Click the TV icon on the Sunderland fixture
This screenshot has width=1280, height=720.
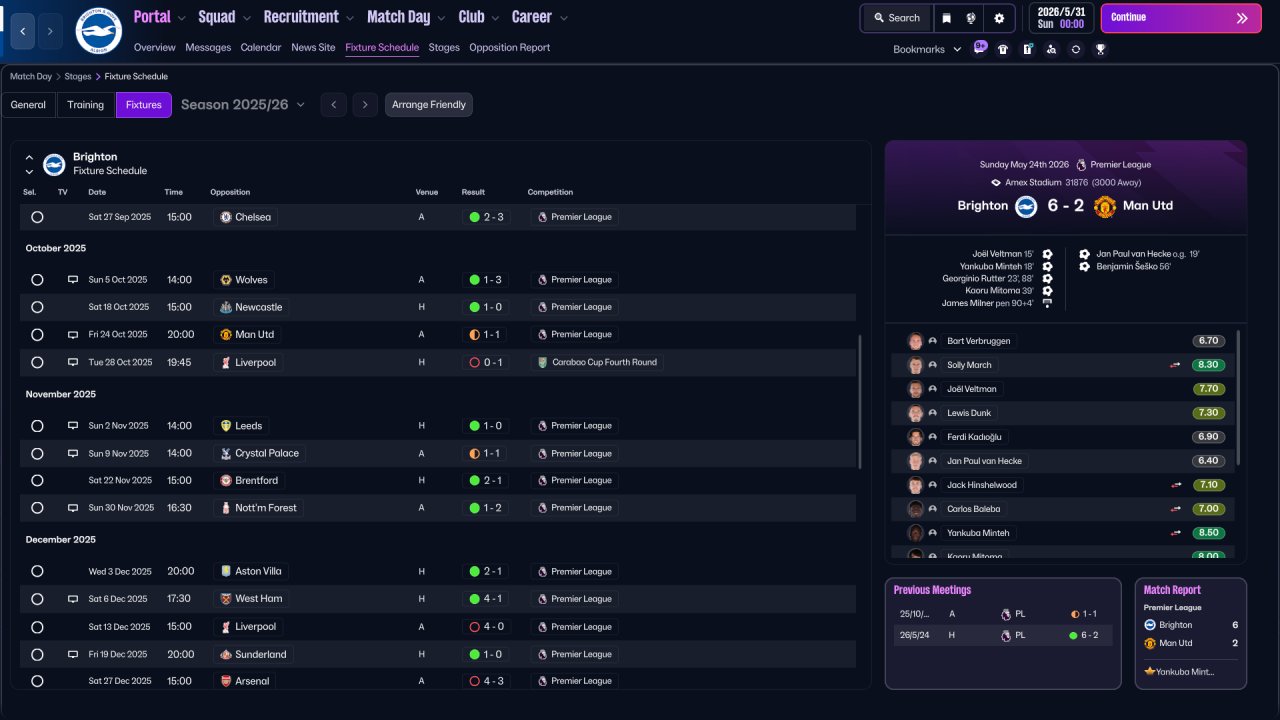coord(72,654)
